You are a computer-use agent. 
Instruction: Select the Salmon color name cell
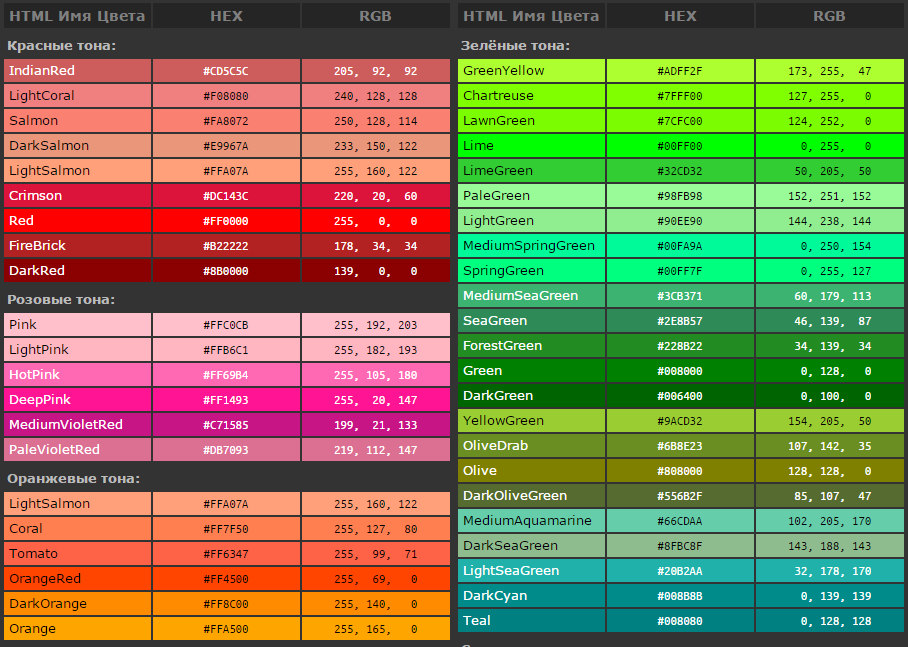click(x=78, y=120)
